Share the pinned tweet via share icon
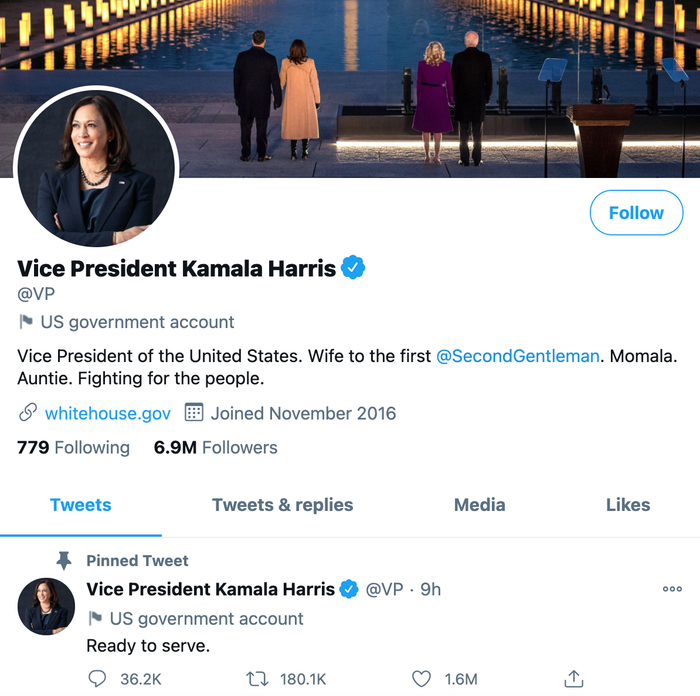 point(573,679)
